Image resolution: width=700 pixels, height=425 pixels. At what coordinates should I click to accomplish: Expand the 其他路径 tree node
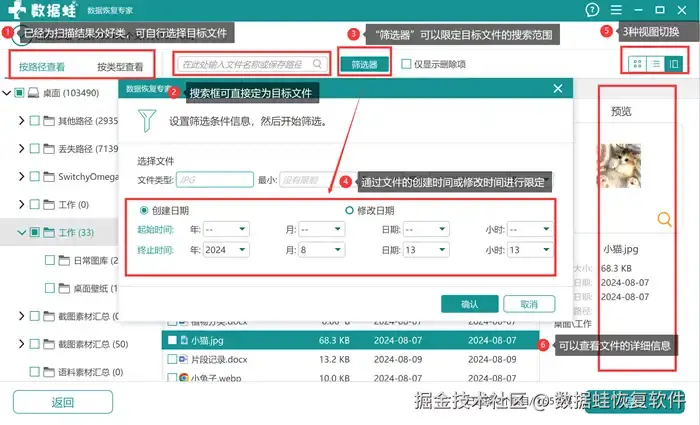point(21,121)
